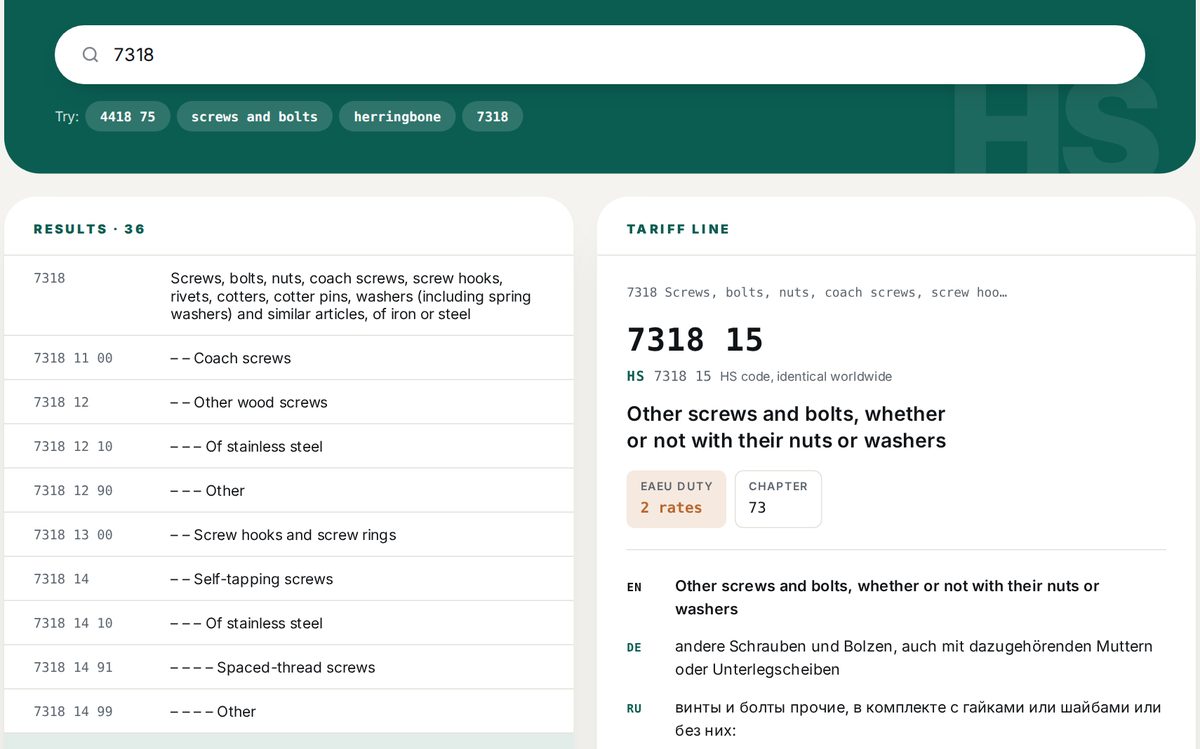Click the breadcrumb '7318 Screws, bolts, nuts…'
Viewport: 1200px width, 749px height.
[817, 293]
